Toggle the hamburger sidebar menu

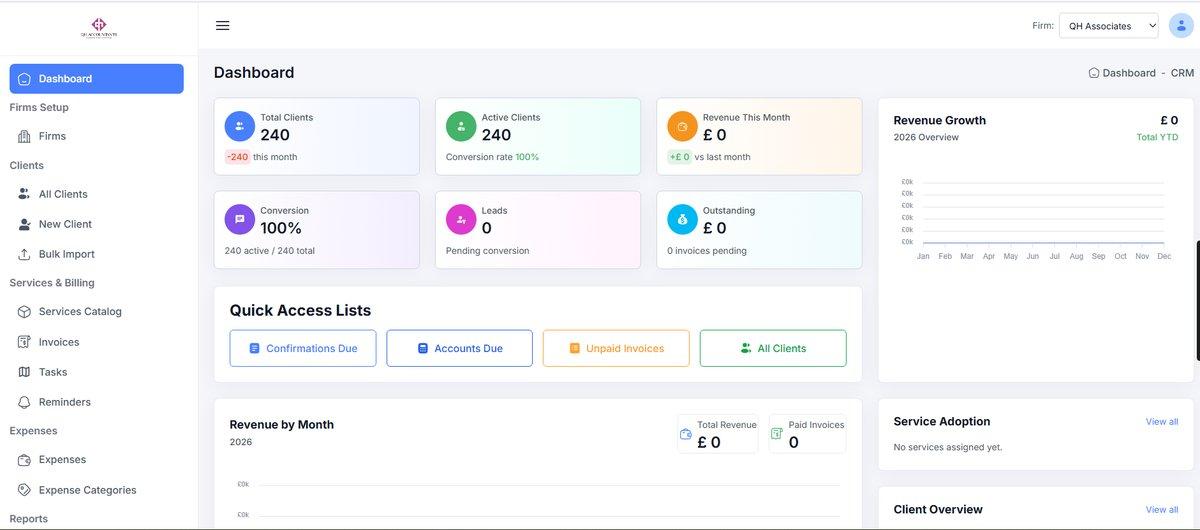coord(222,26)
